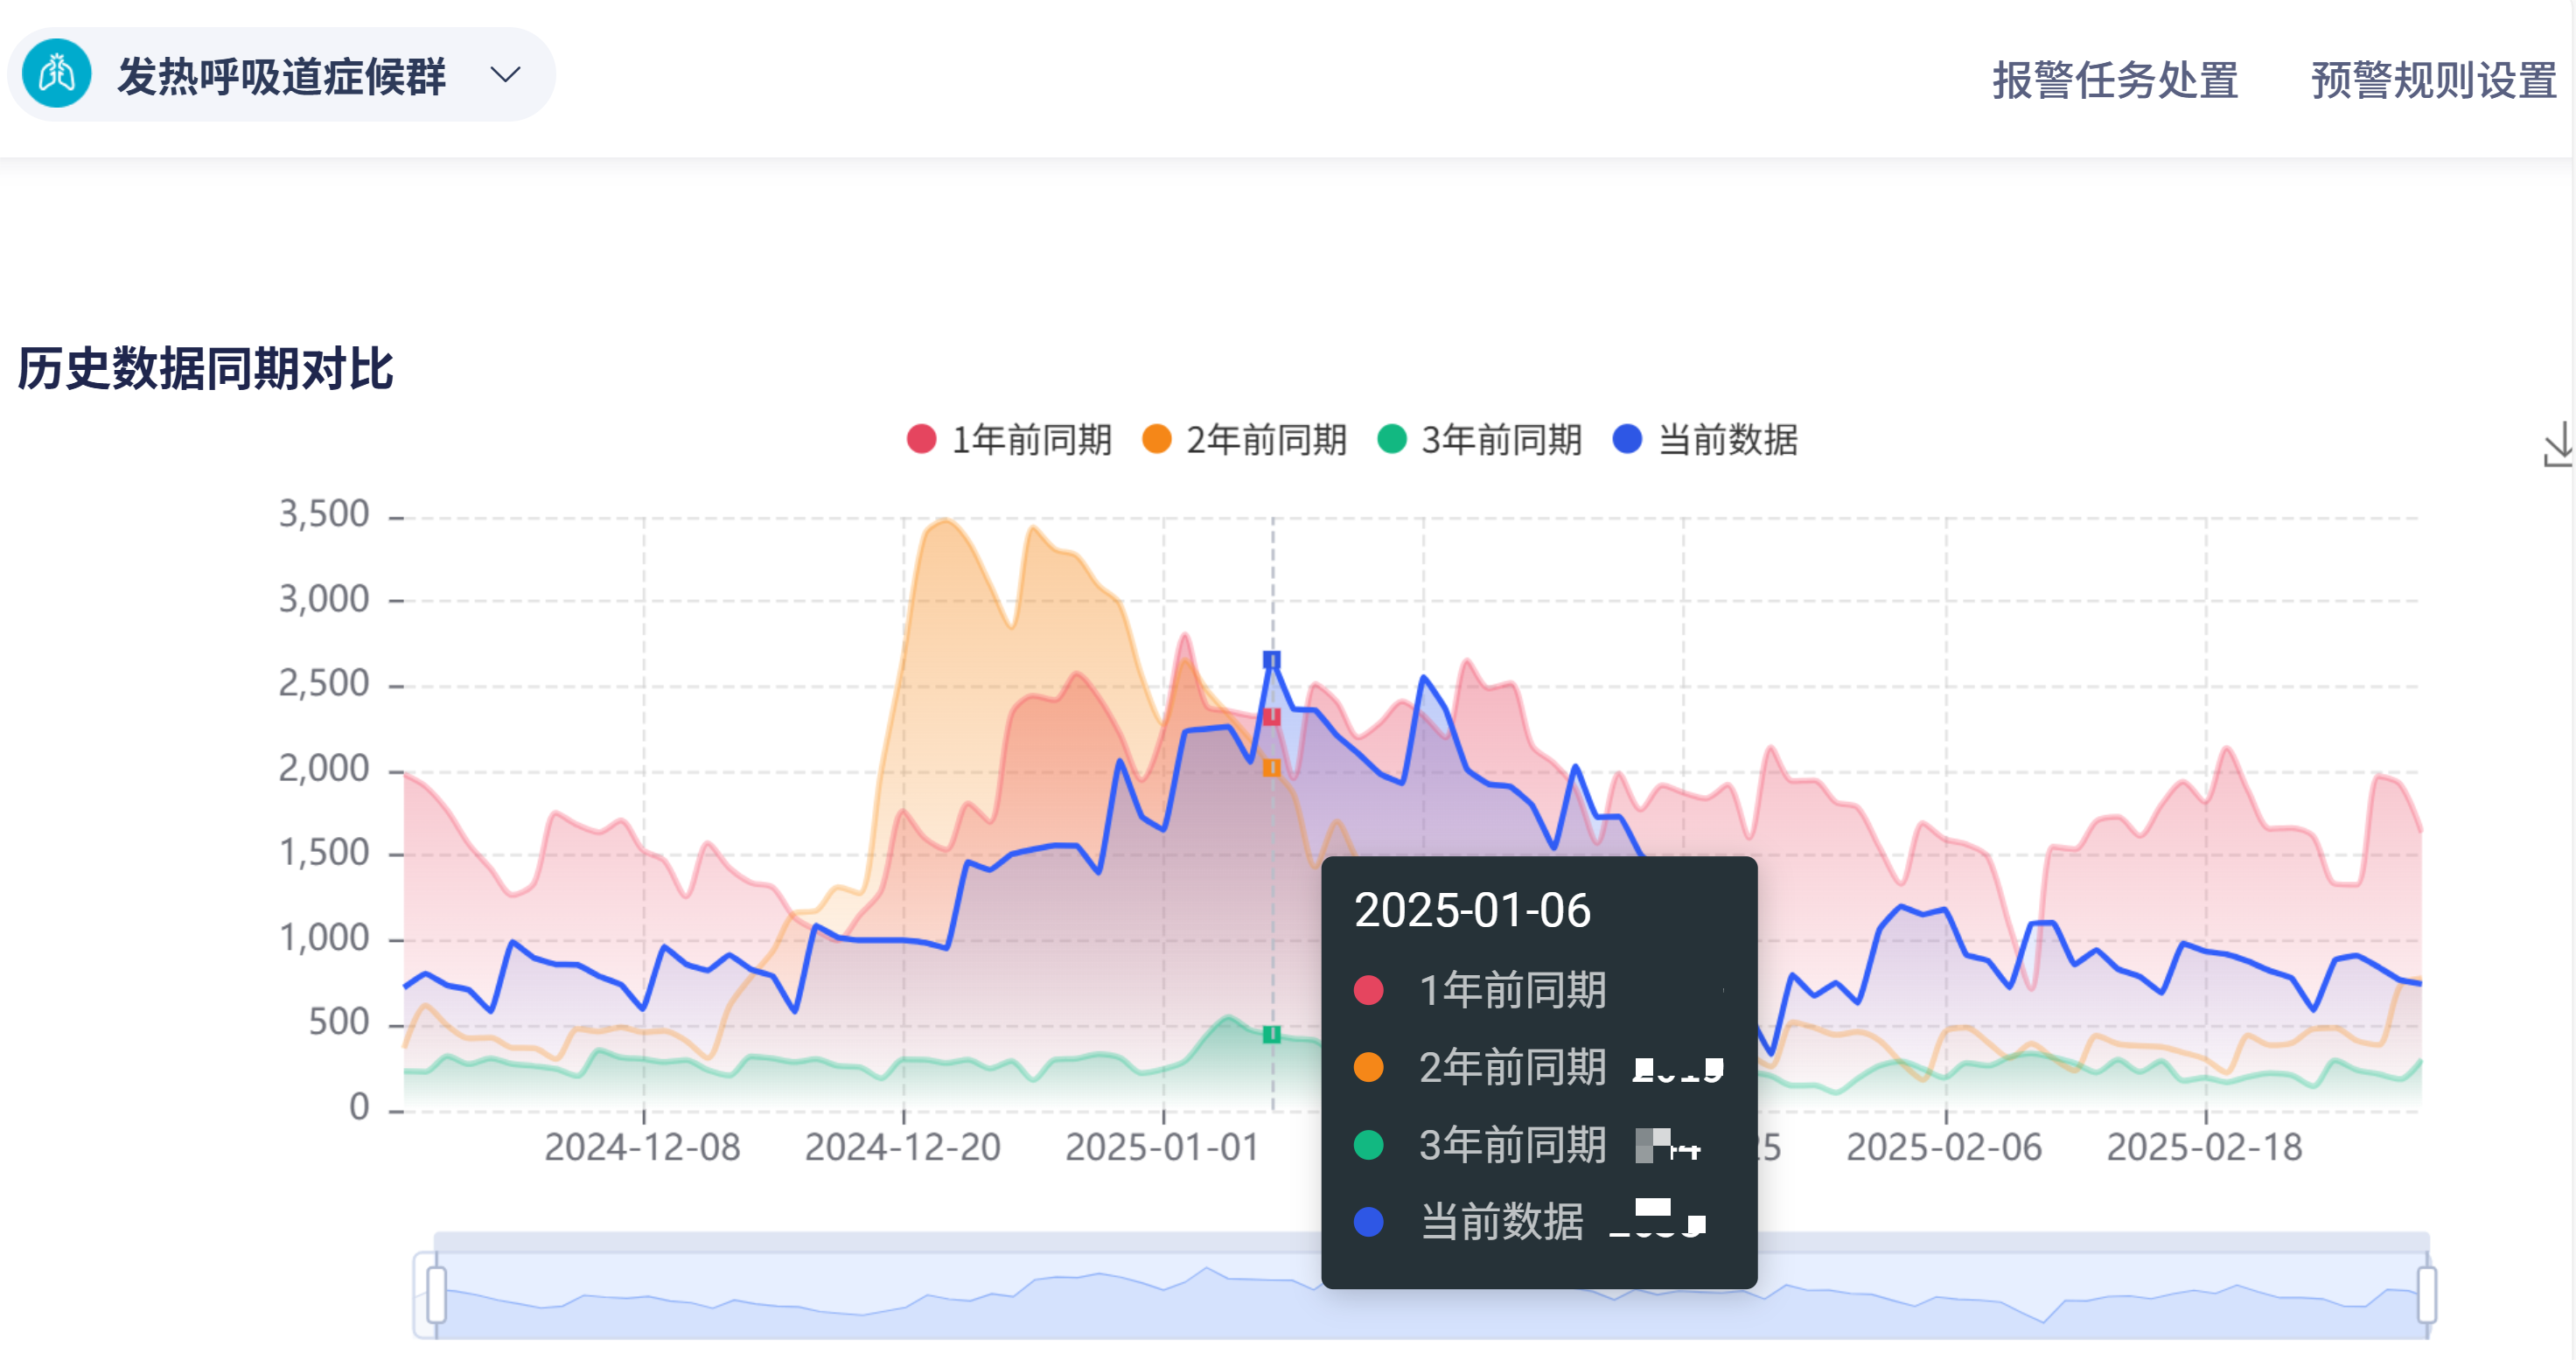Screen dimensions: 2576x1360
Task: Click the 历史数据同期对比 heading
Action: (206, 369)
